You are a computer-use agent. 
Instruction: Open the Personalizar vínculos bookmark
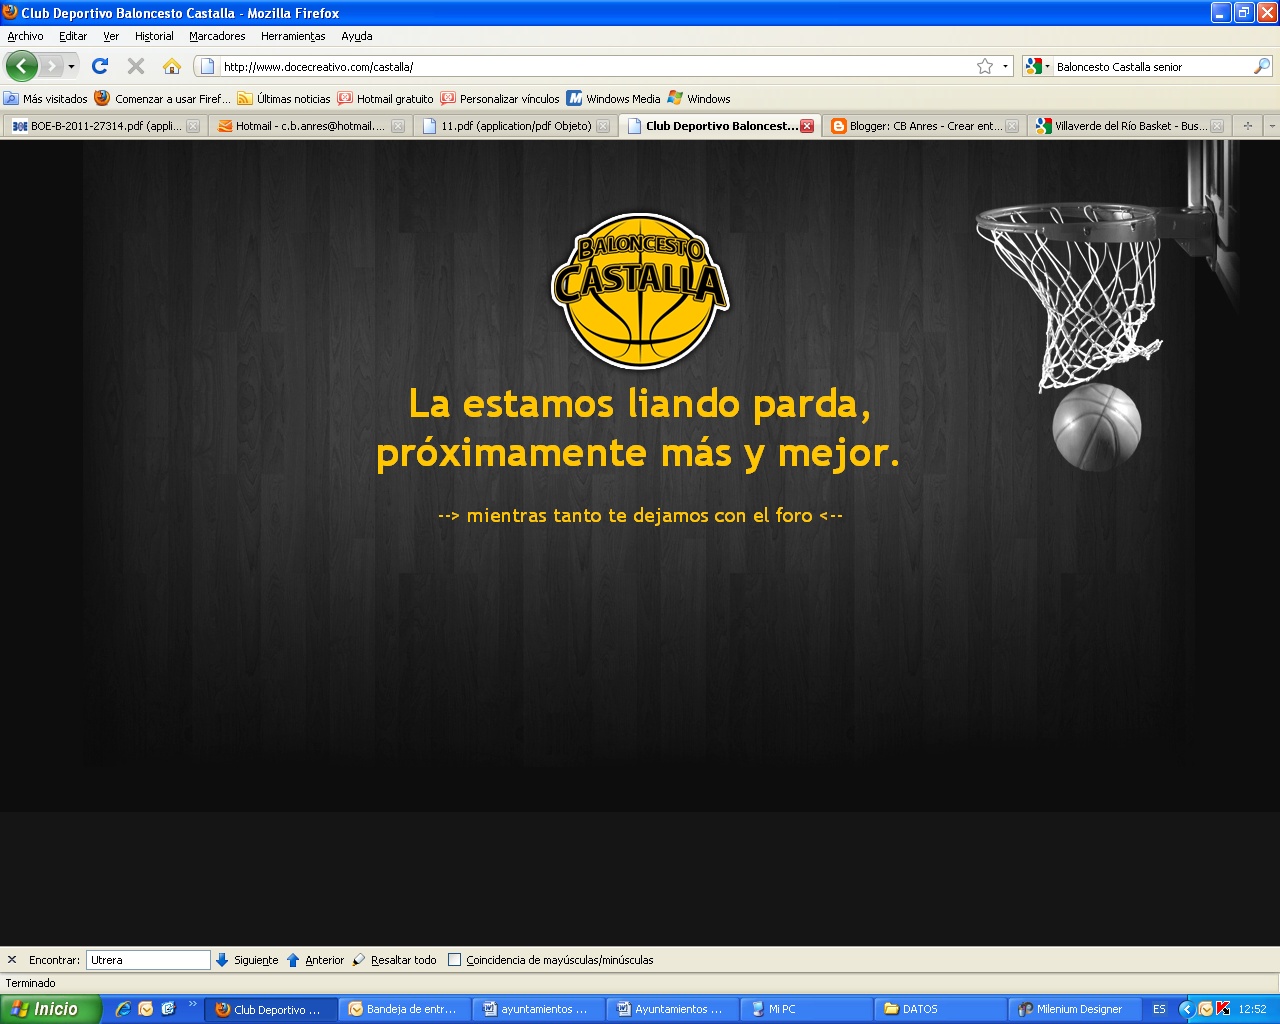(x=500, y=98)
